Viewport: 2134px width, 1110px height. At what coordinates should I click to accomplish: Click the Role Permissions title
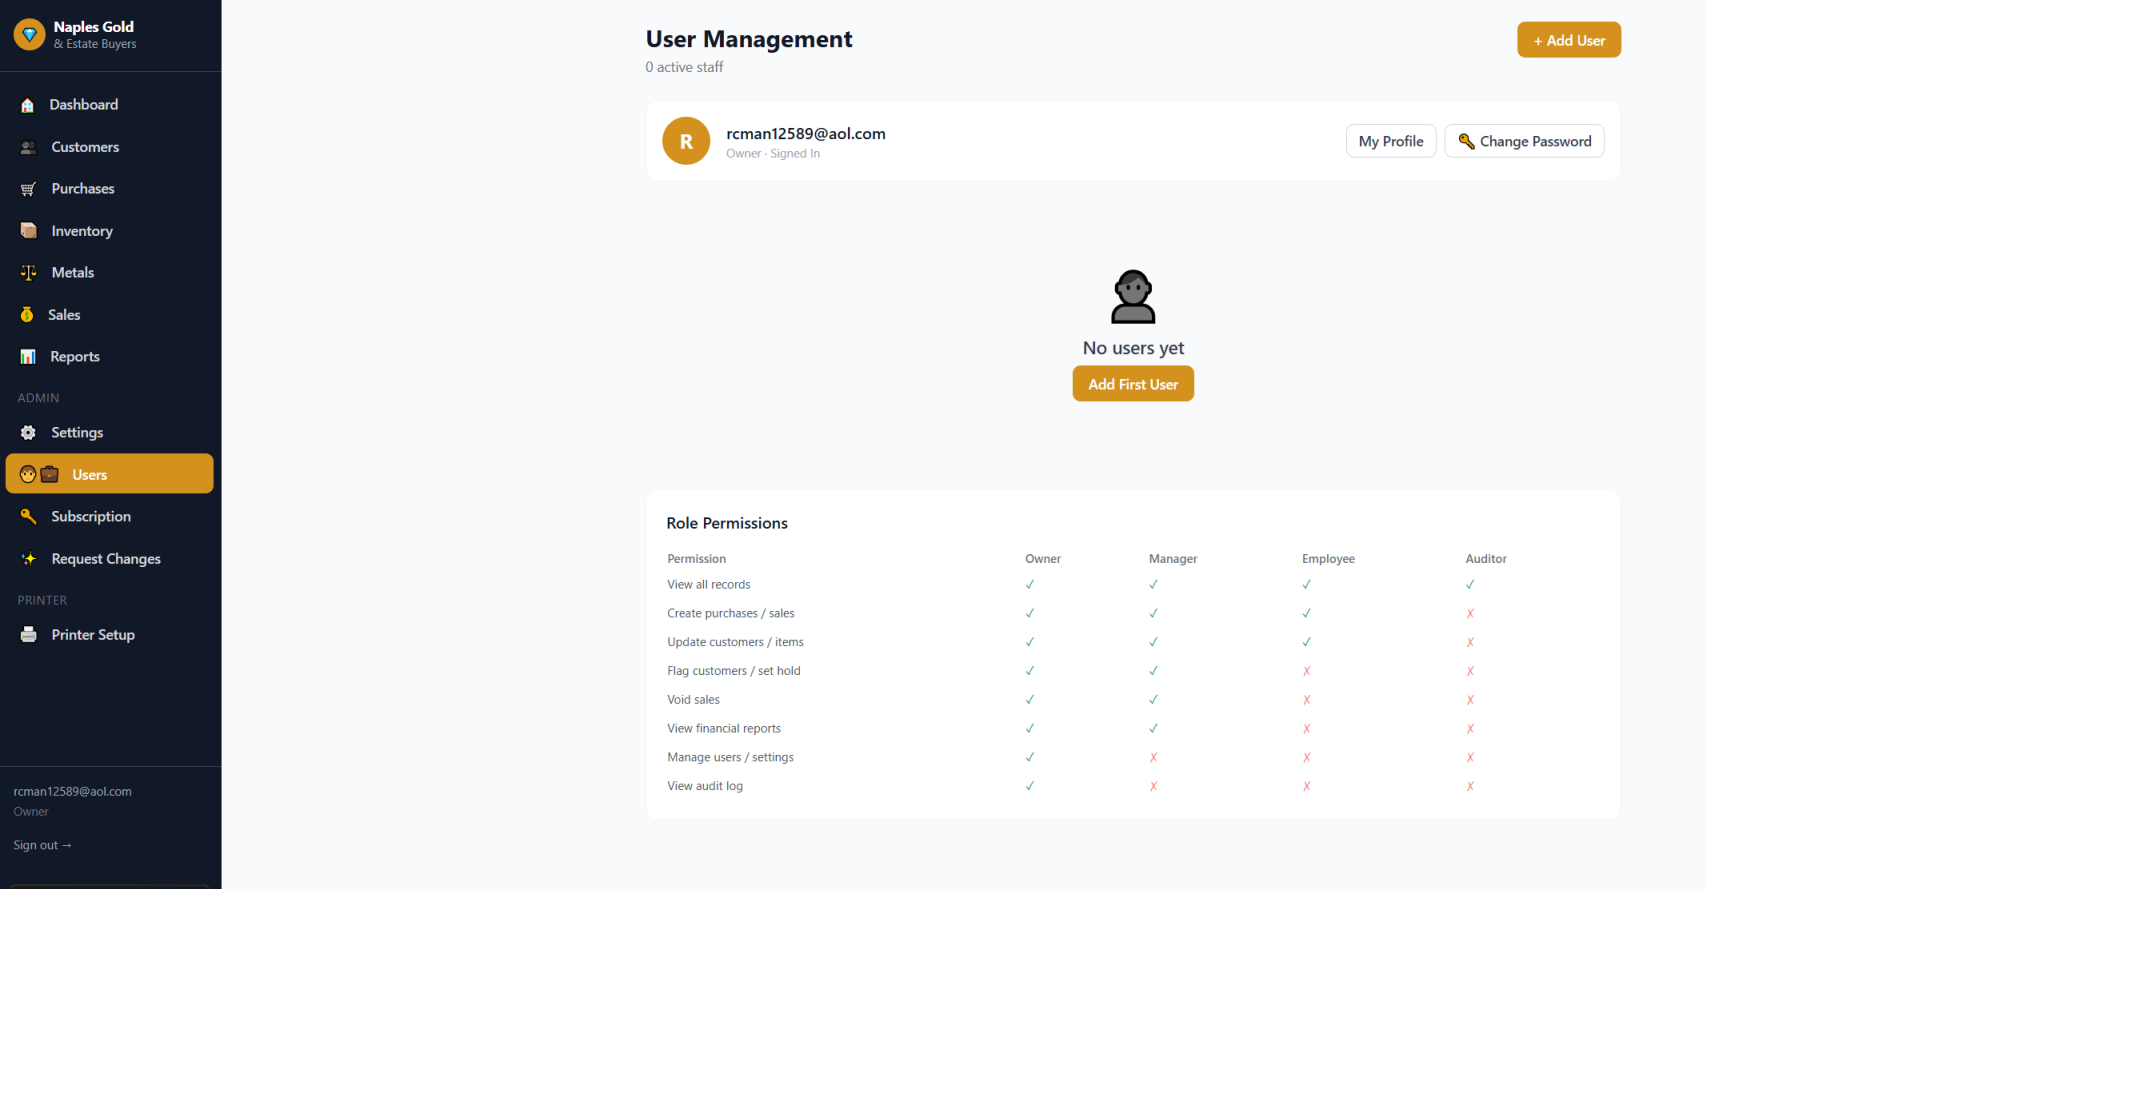click(727, 523)
